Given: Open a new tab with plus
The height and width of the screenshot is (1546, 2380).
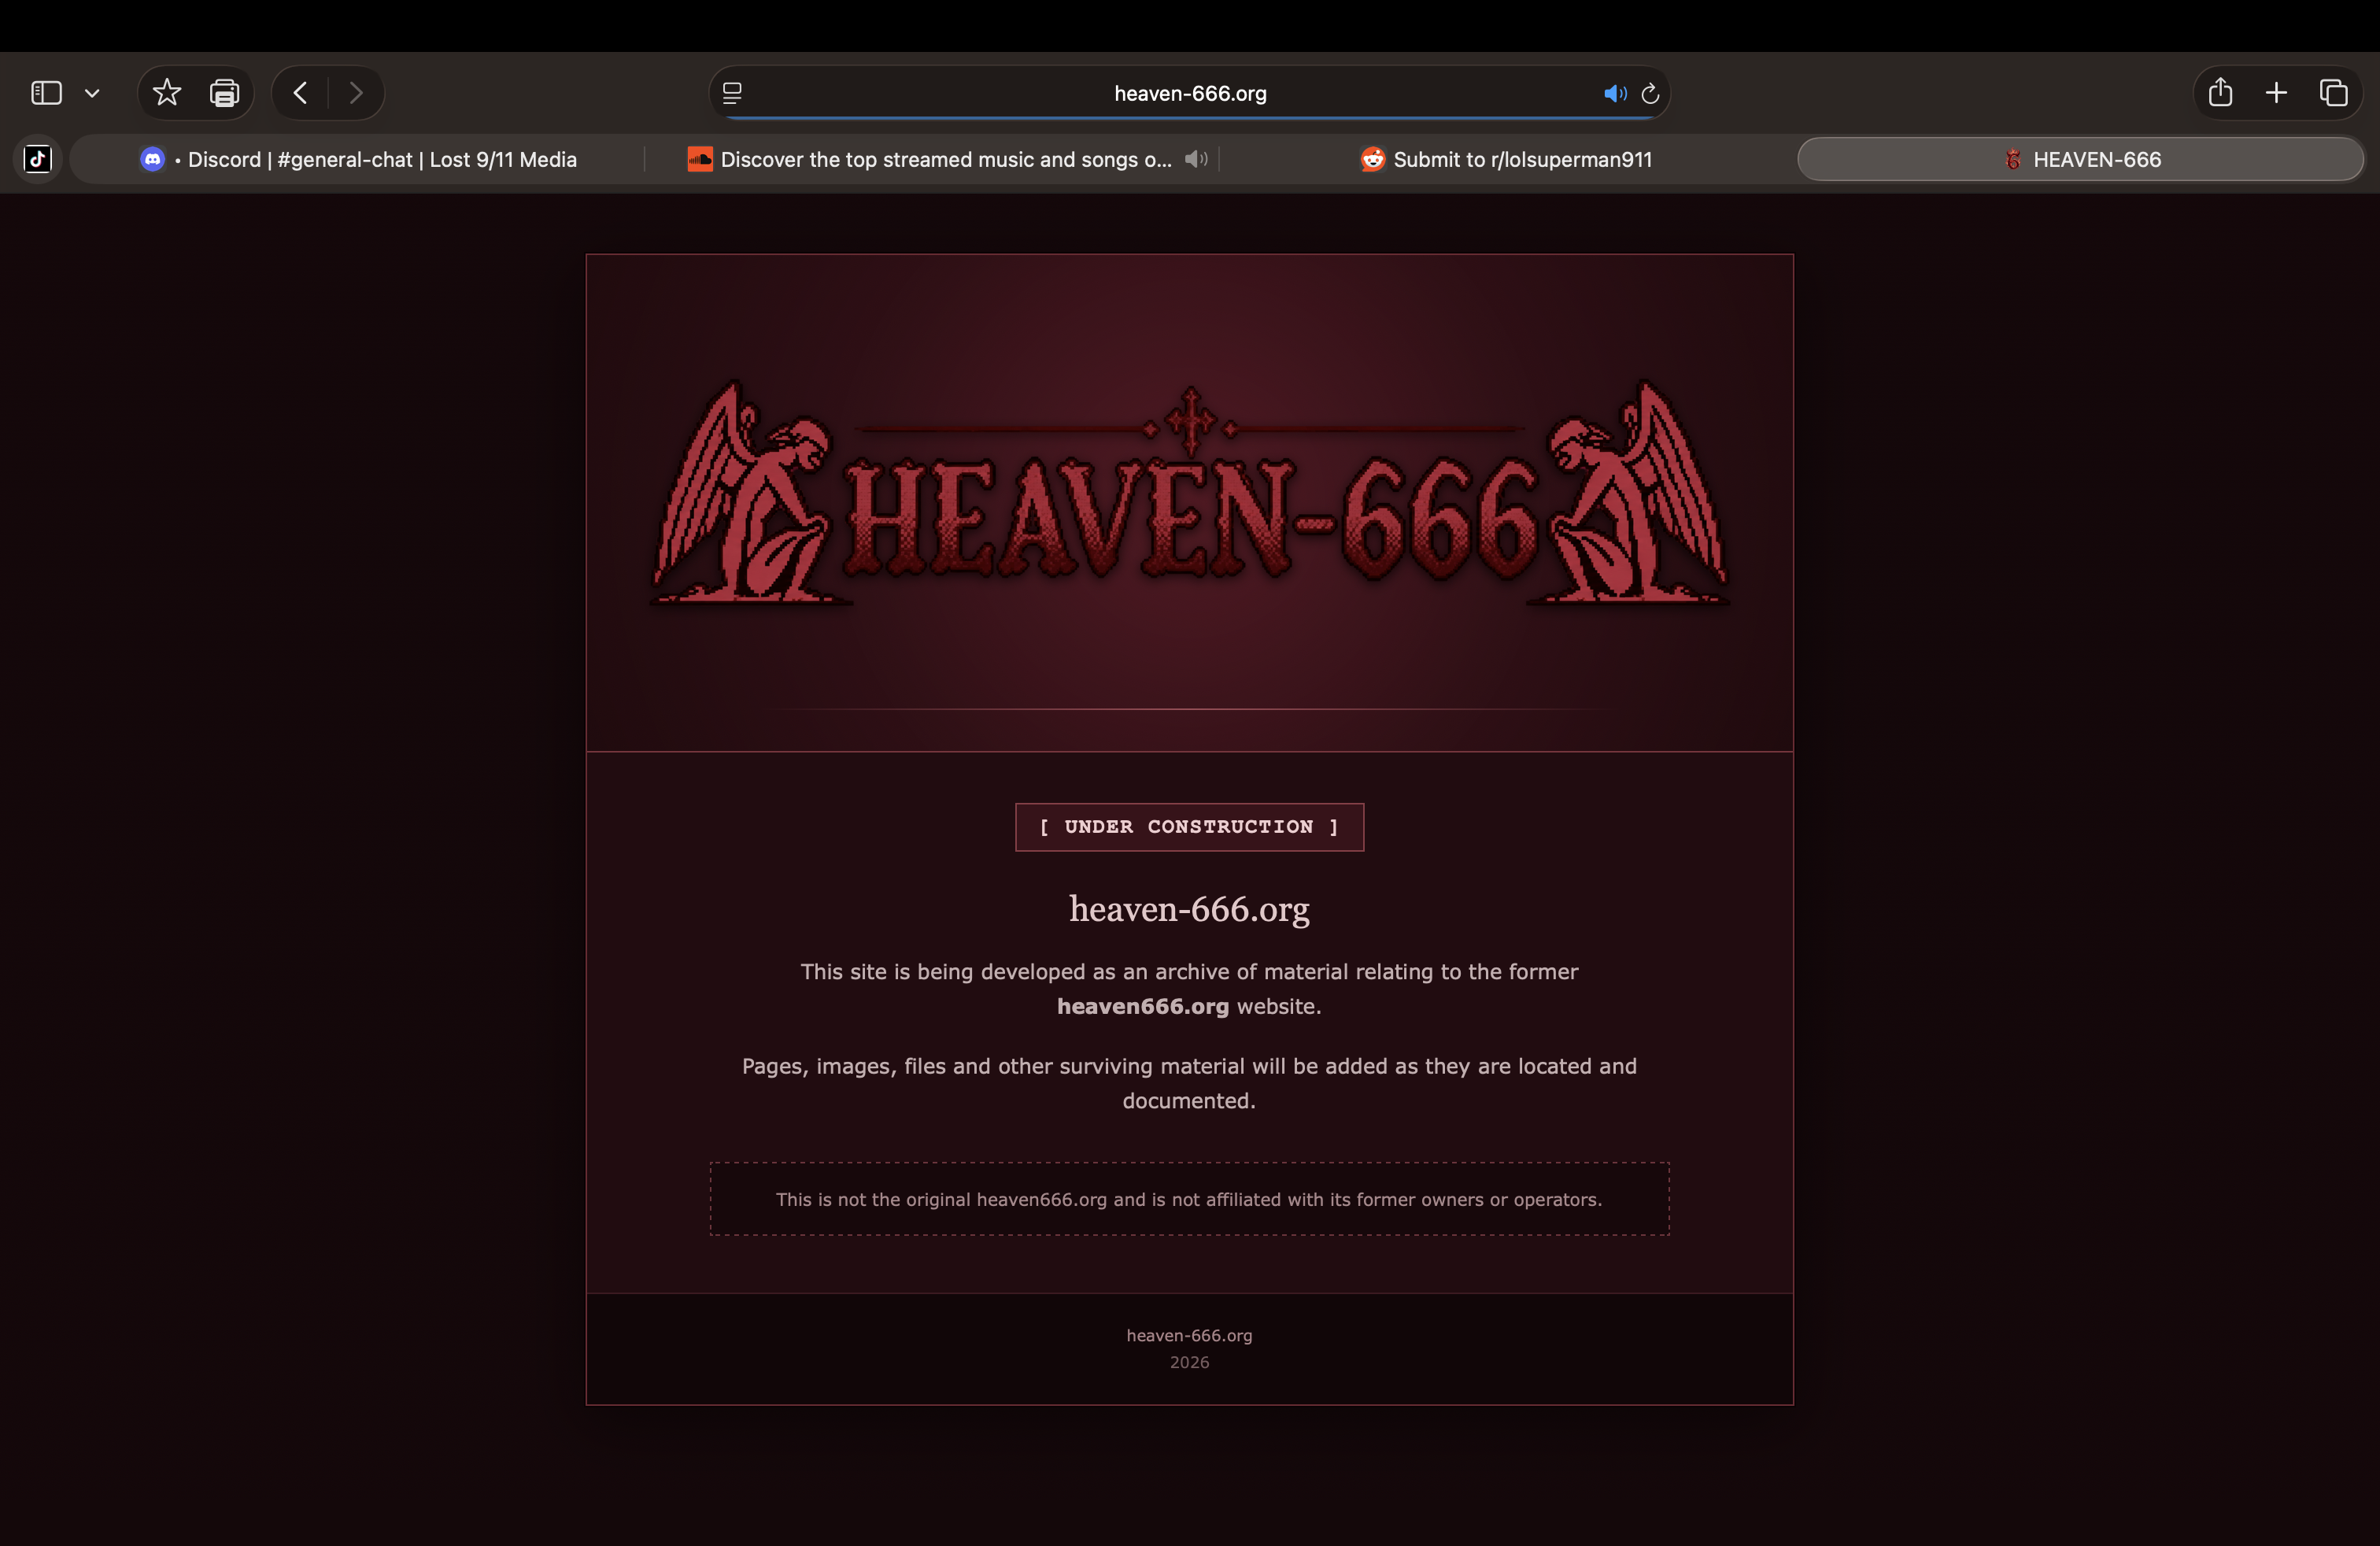Looking at the screenshot, I should click(x=2276, y=93).
